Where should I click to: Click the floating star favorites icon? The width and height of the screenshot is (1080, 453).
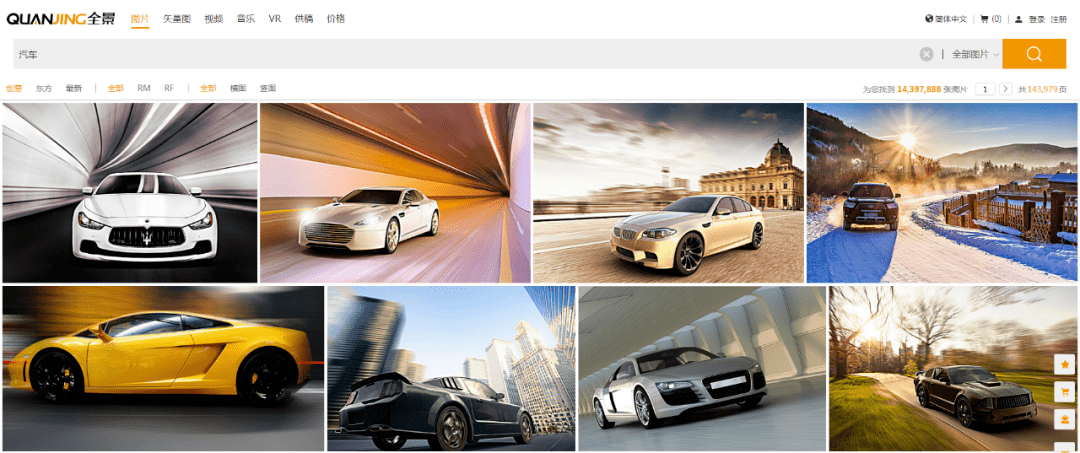[x=1066, y=363]
